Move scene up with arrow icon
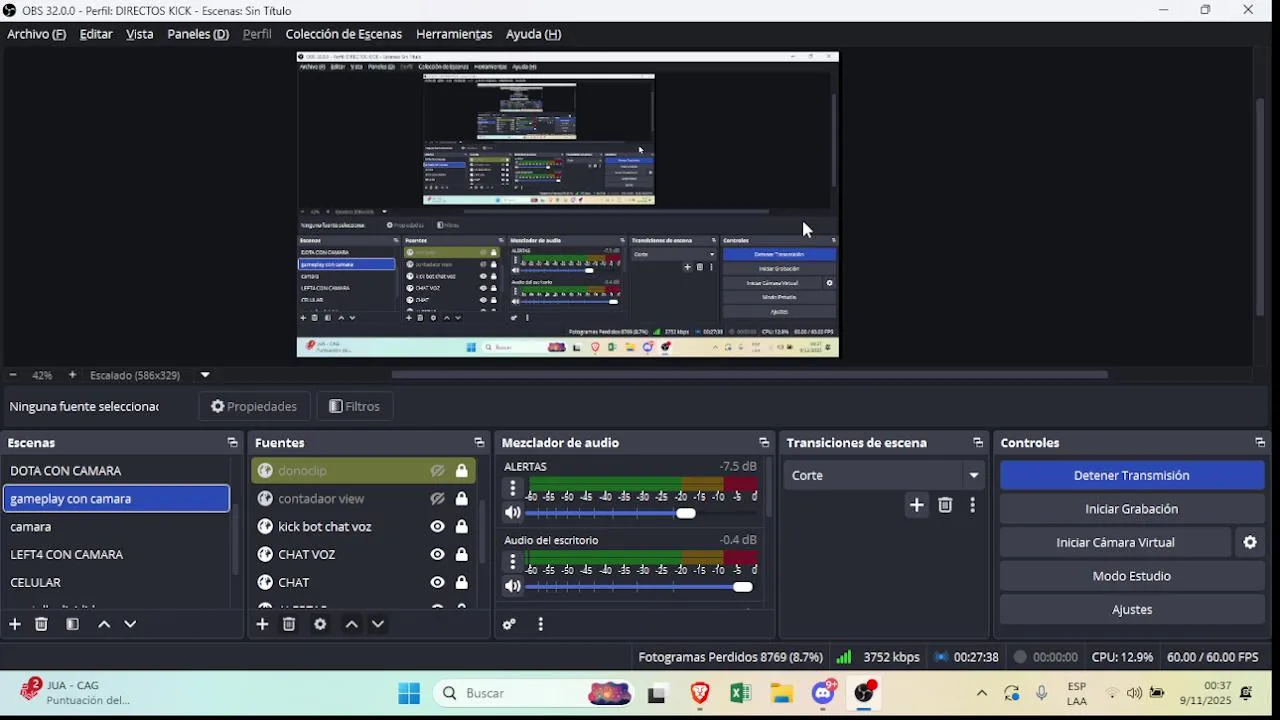 coord(104,624)
